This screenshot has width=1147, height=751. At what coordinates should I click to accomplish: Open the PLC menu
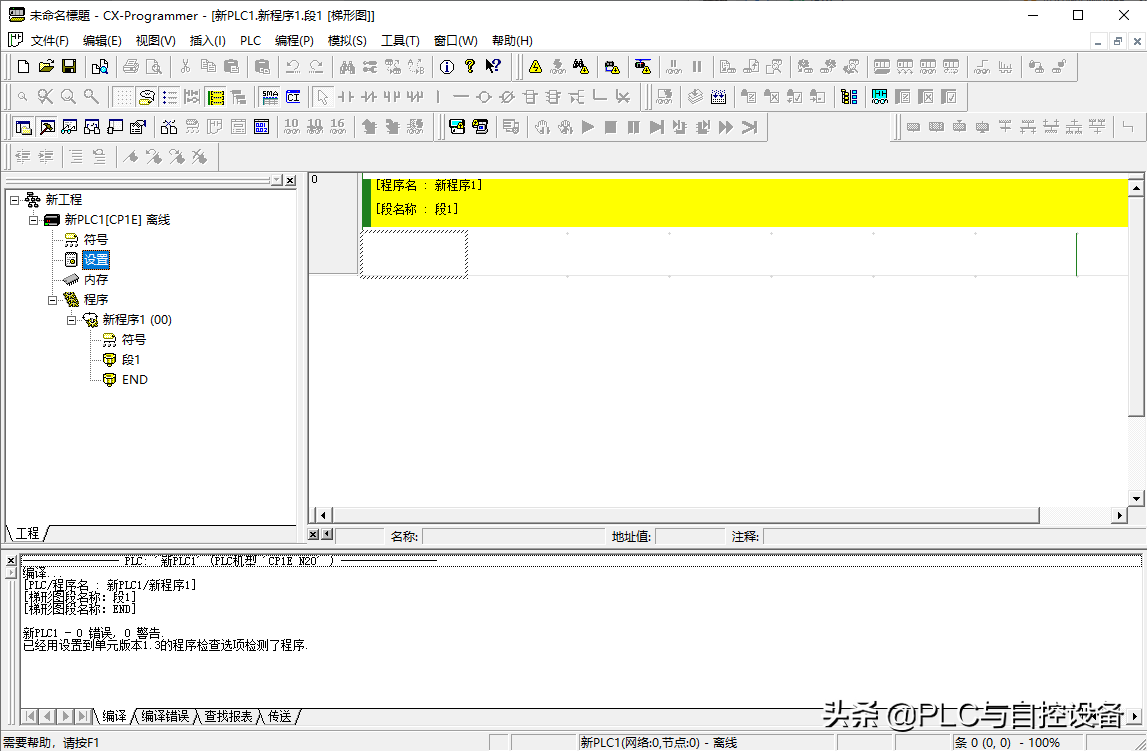pos(250,41)
